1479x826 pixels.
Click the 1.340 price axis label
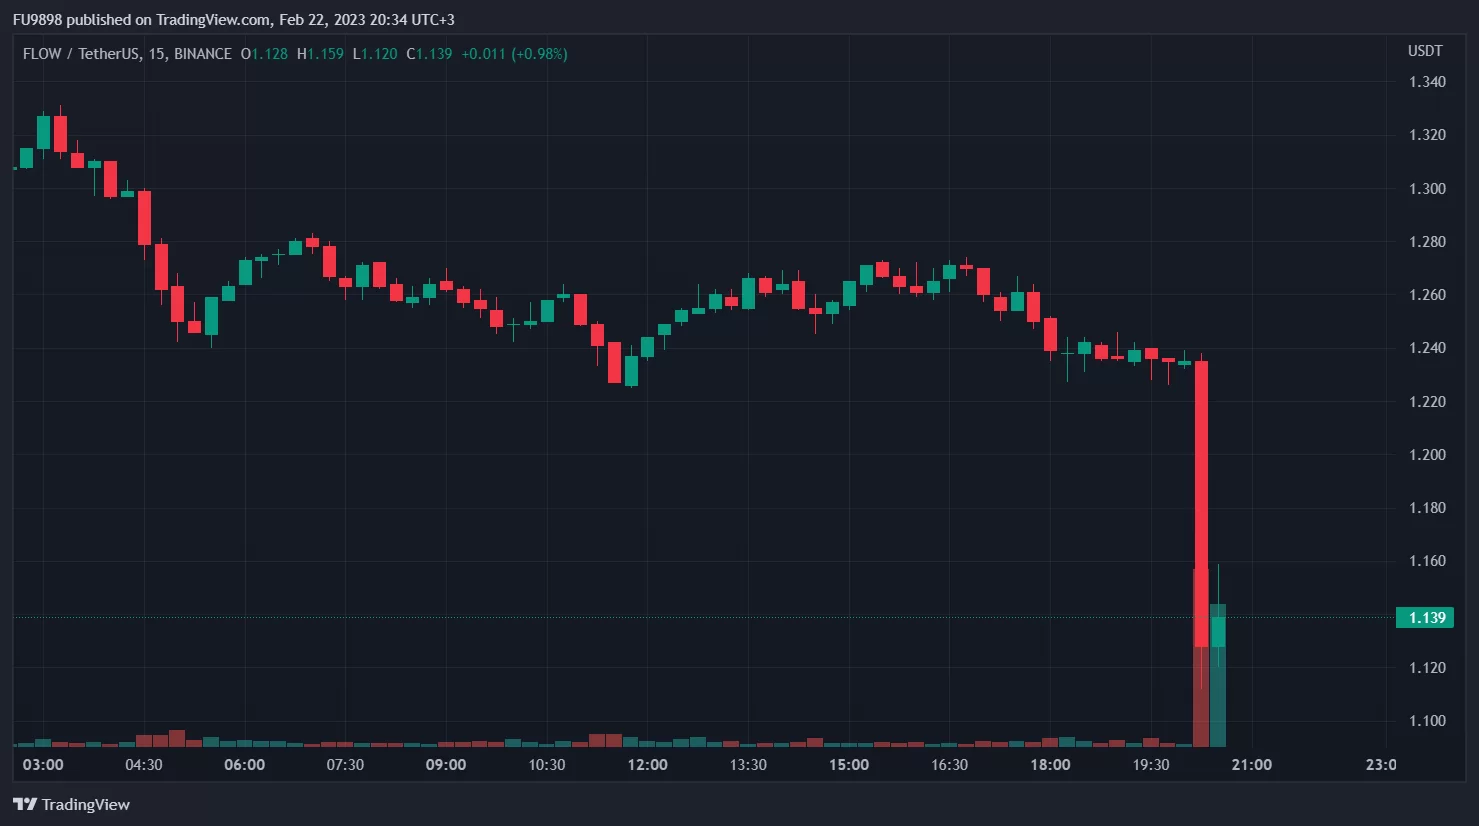click(1427, 82)
